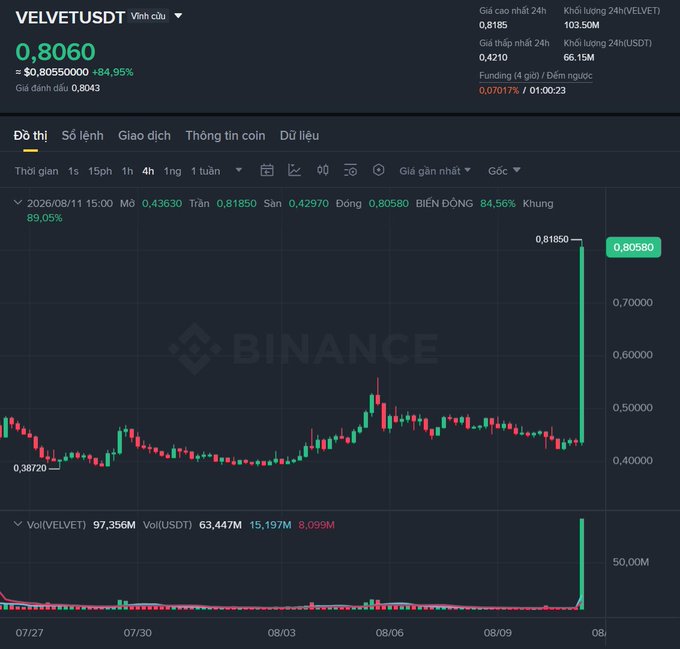Screen dimensions: 680x649
Task: Click the funding rate 0,07017%
Action: (x=499, y=91)
